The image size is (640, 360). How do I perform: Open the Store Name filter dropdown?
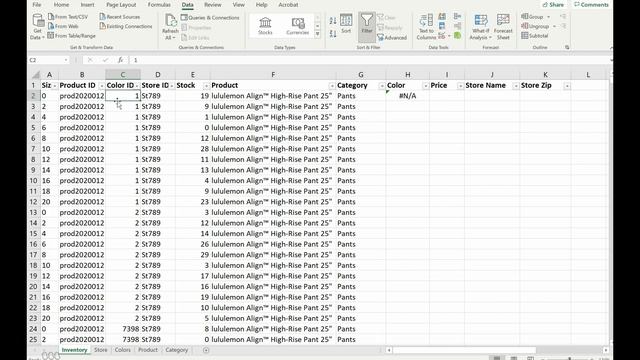coord(516,86)
